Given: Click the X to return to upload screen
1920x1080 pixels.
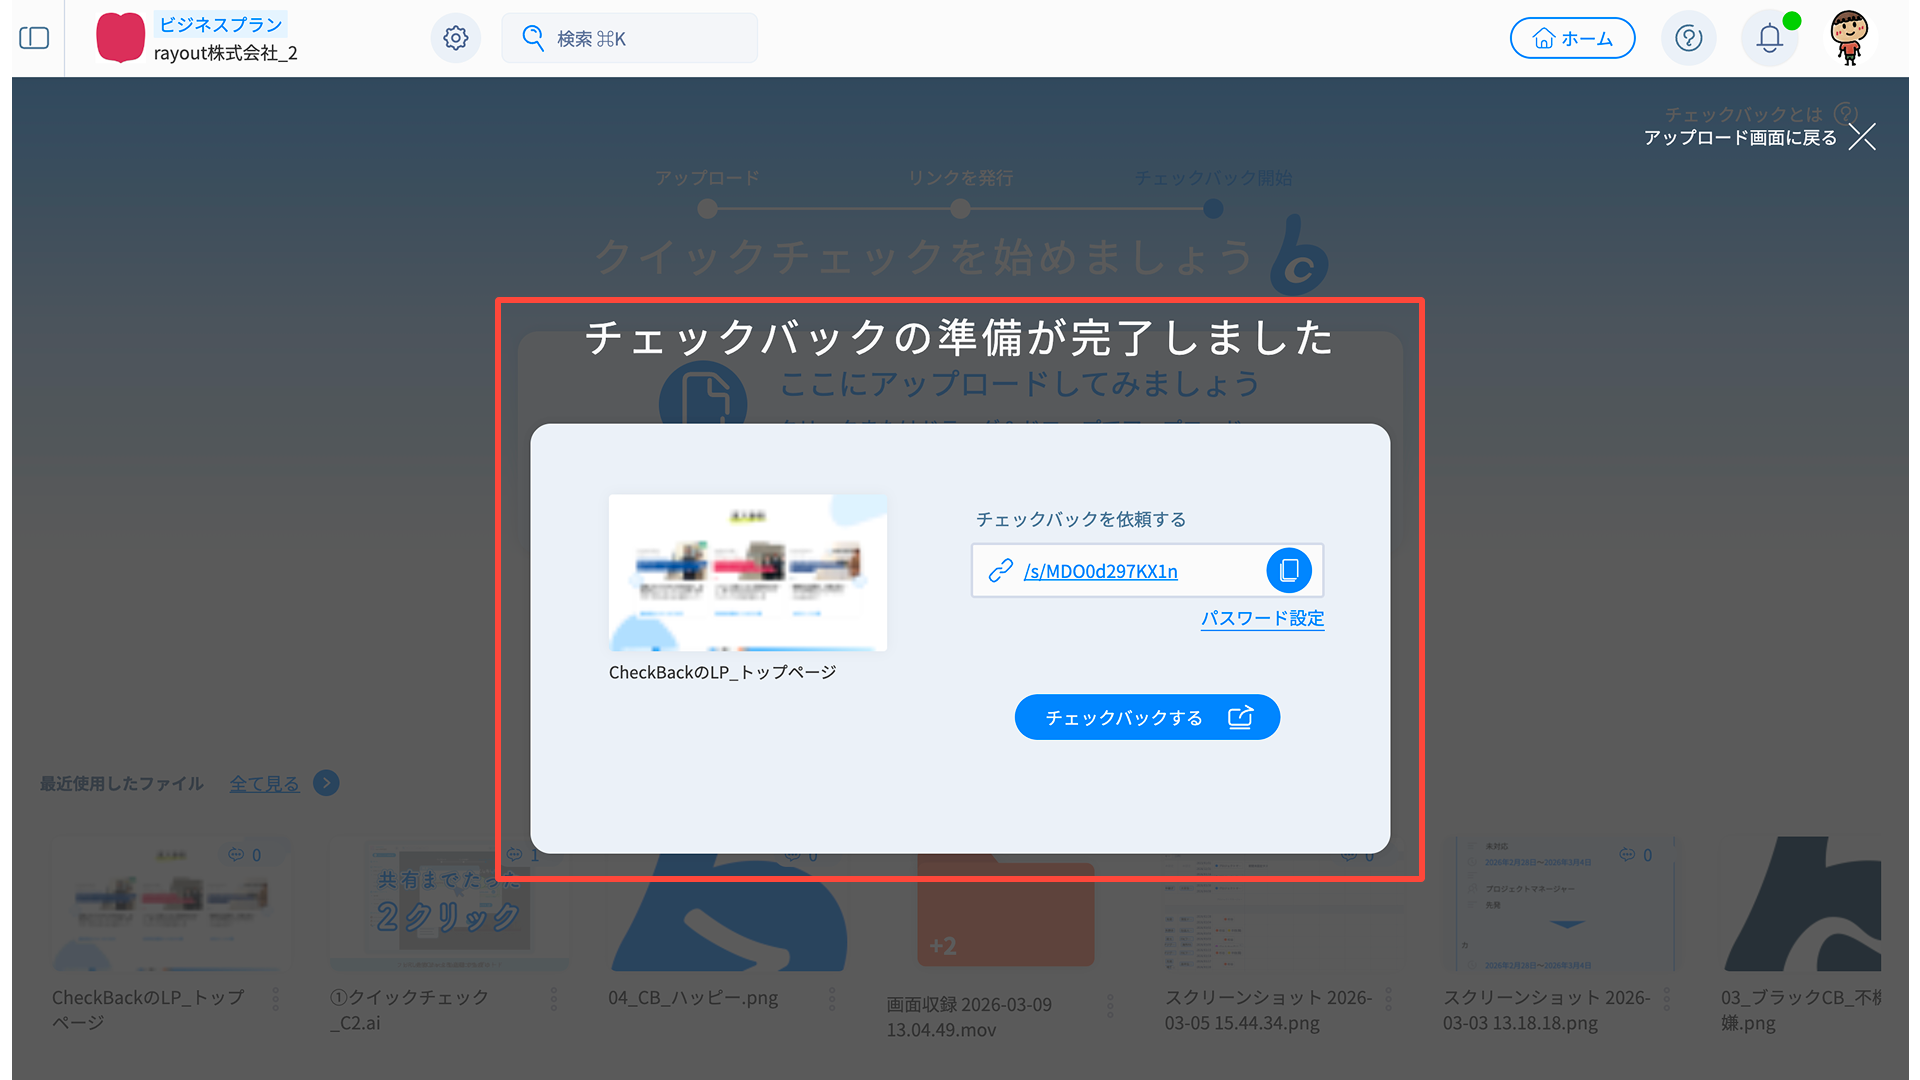Looking at the screenshot, I should 1861,137.
